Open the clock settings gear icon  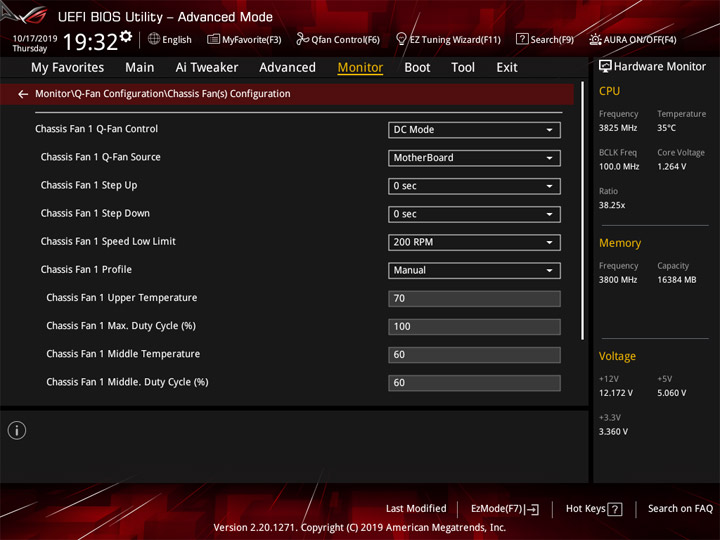(x=126, y=36)
